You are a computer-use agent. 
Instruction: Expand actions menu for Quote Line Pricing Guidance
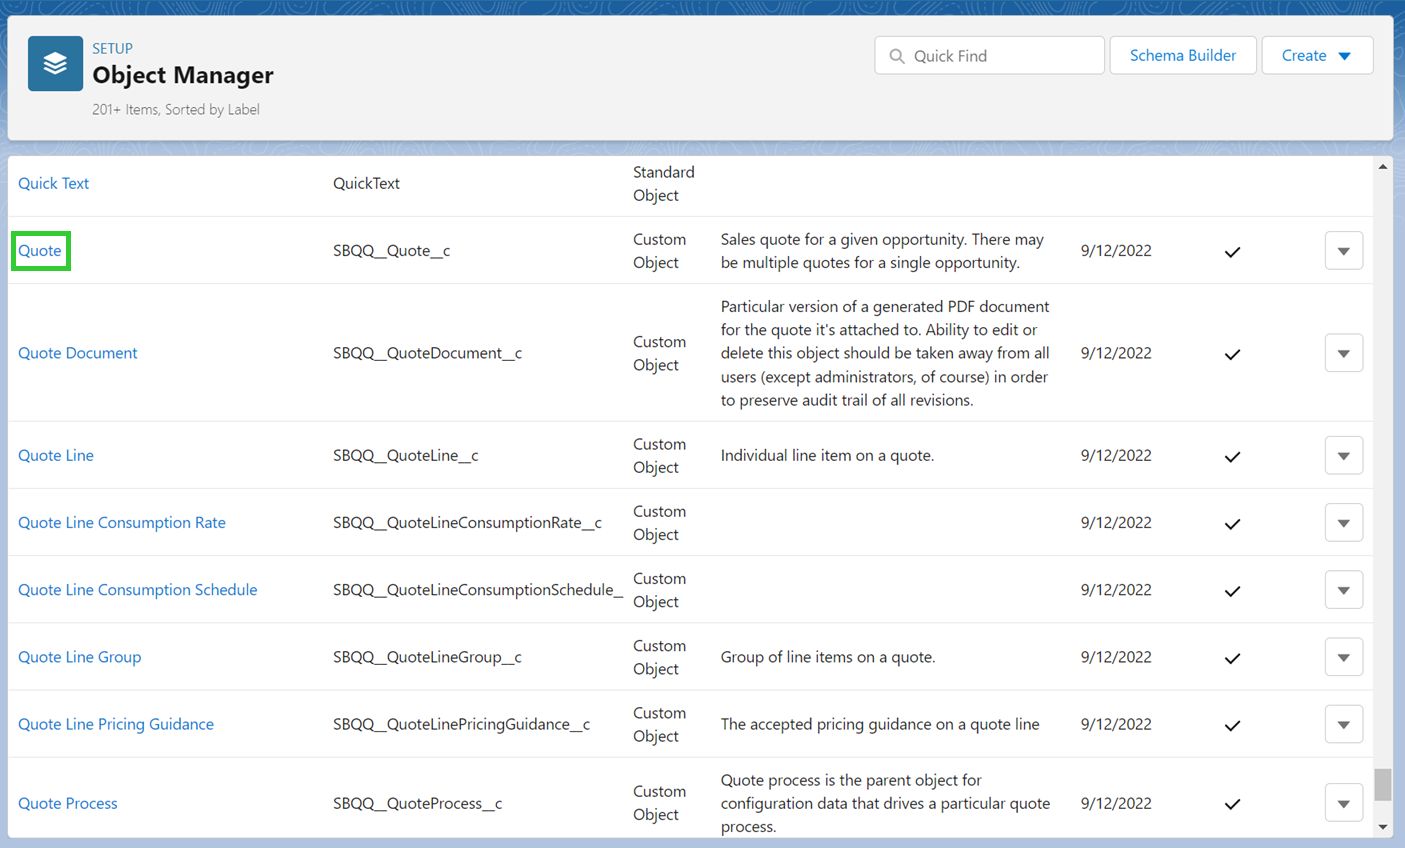tap(1344, 724)
